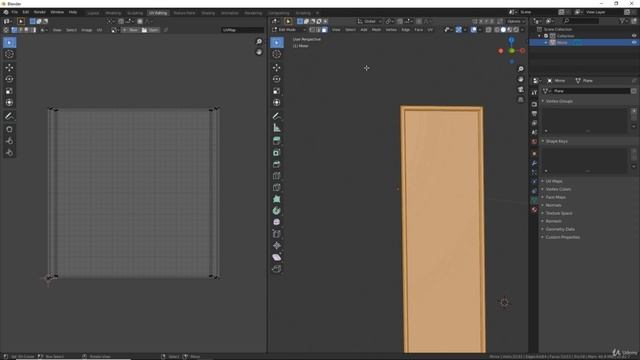
Task: Toggle visibility eye of selected mesh object
Action: (x=634, y=42)
